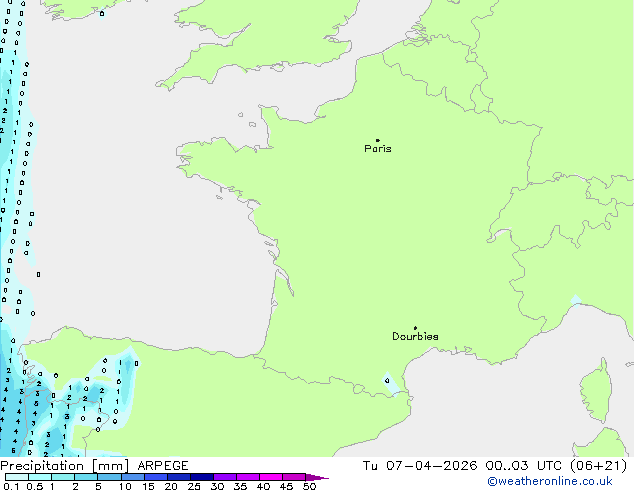The image size is (634, 490).
Task: Select the 25–30 mm dark blue legend swatch
Action: tap(202, 477)
